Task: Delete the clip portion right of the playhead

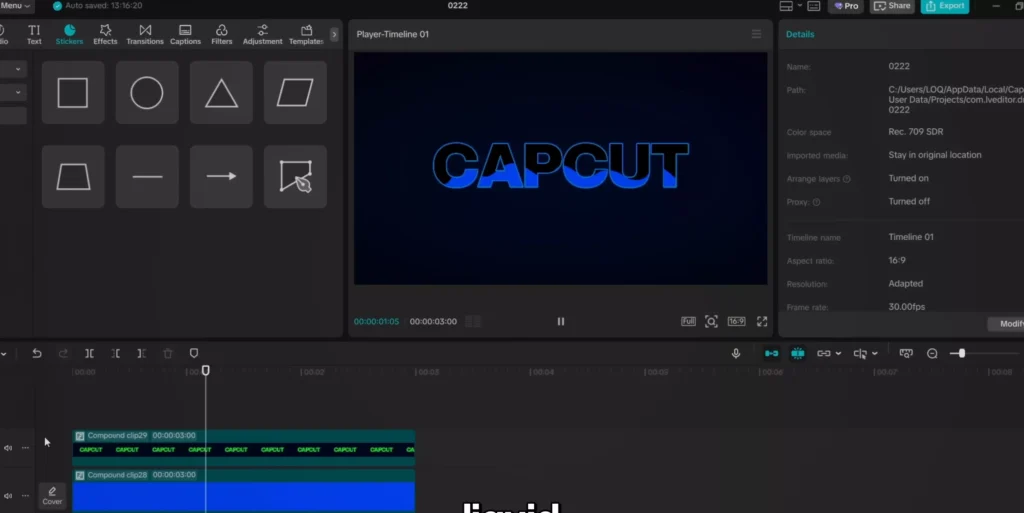Action: click(142, 353)
